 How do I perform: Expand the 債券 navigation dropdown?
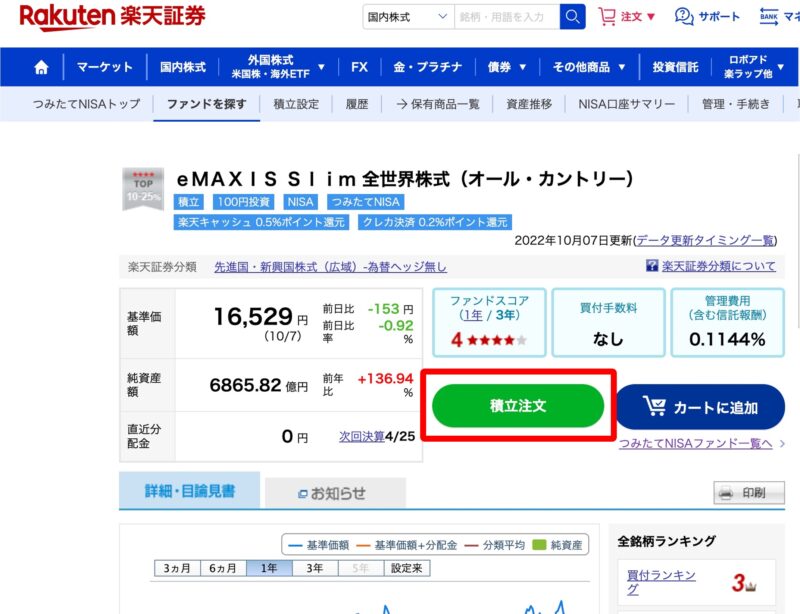coord(522,67)
